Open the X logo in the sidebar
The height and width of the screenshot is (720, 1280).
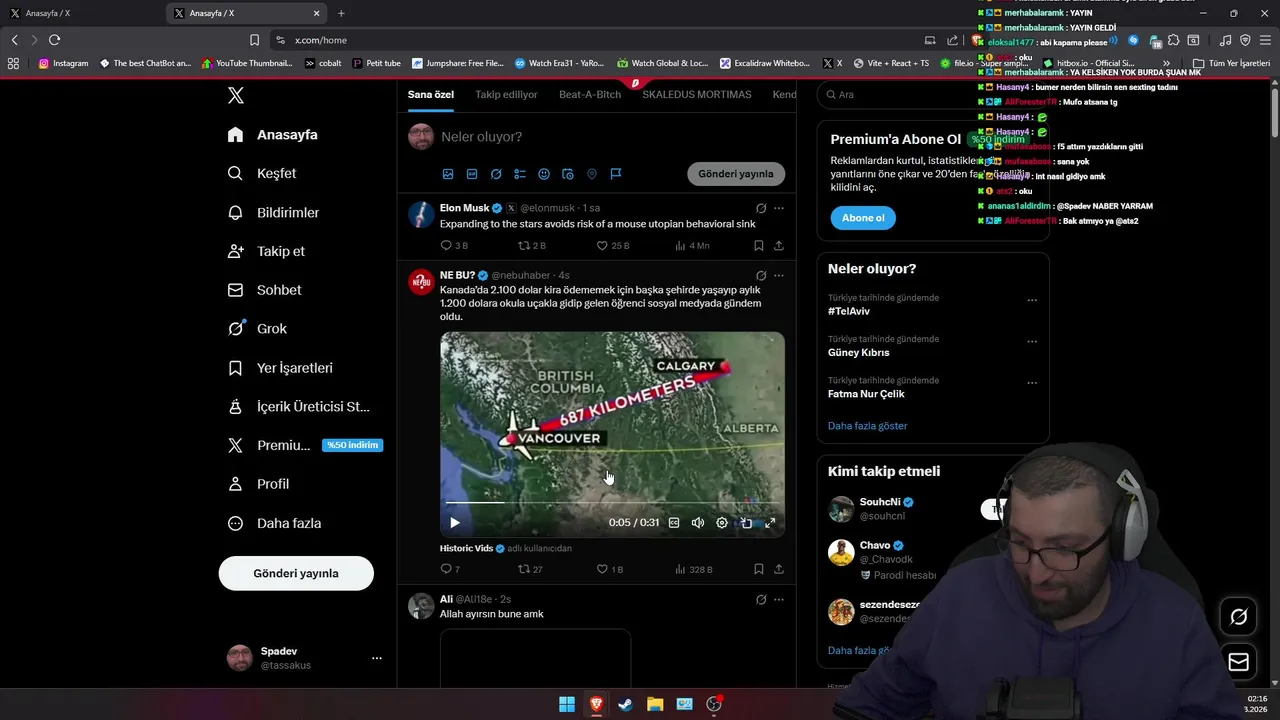click(x=236, y=95)
